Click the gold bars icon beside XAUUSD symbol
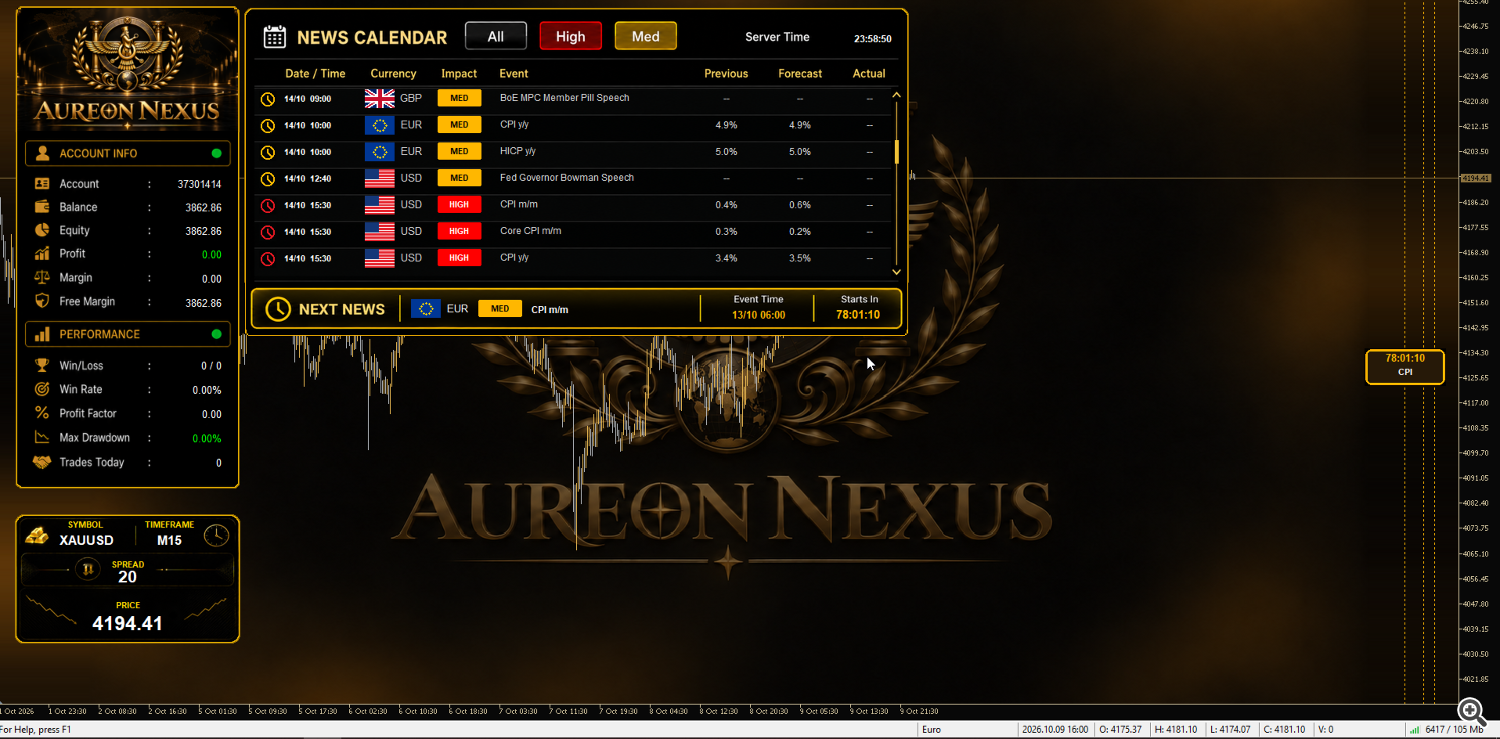The image size is (1500, 739). coord(37,535)
